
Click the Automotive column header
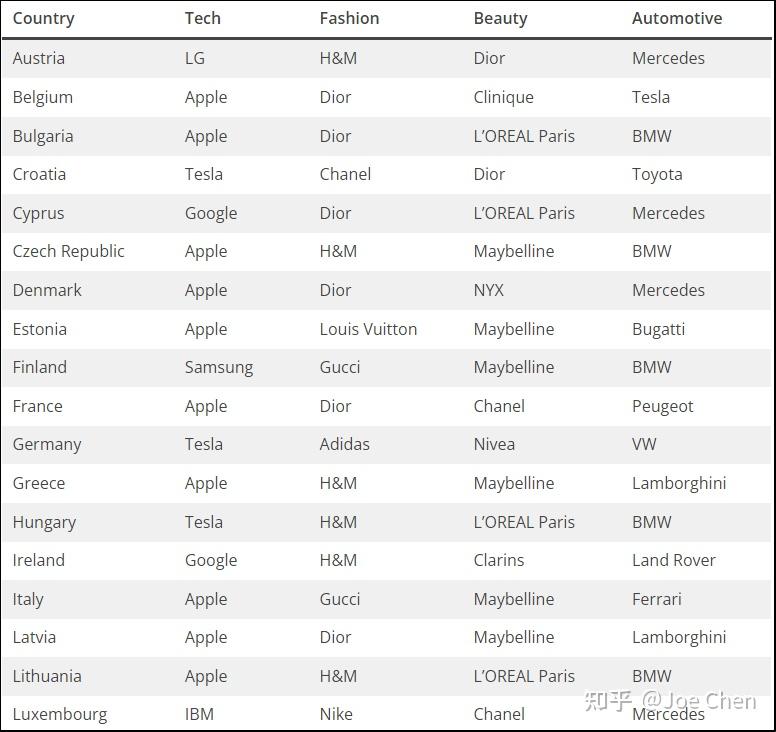tap(677, 19)
